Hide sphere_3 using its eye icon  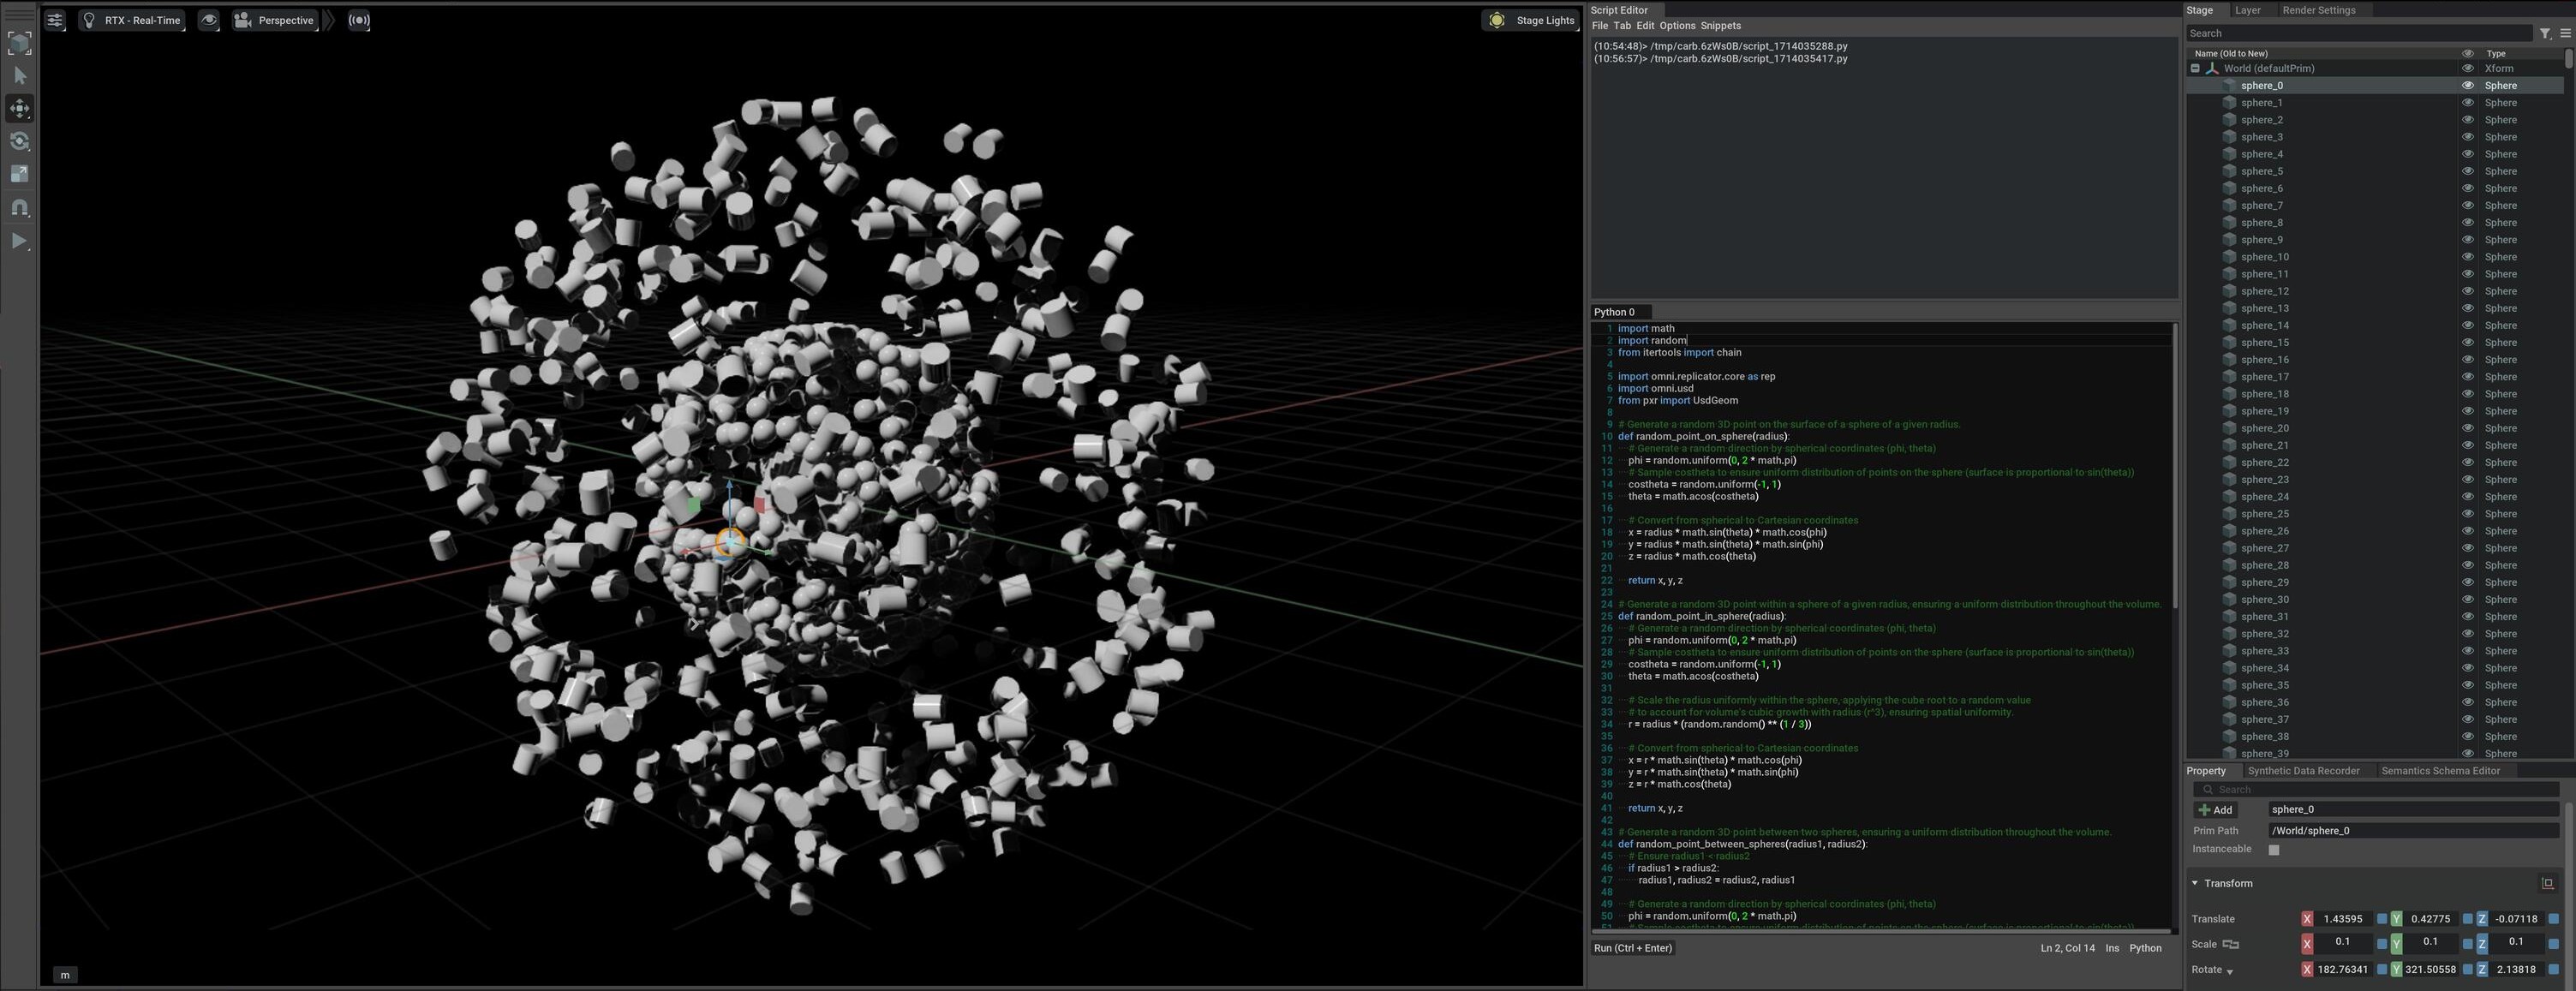point(2467,137)
